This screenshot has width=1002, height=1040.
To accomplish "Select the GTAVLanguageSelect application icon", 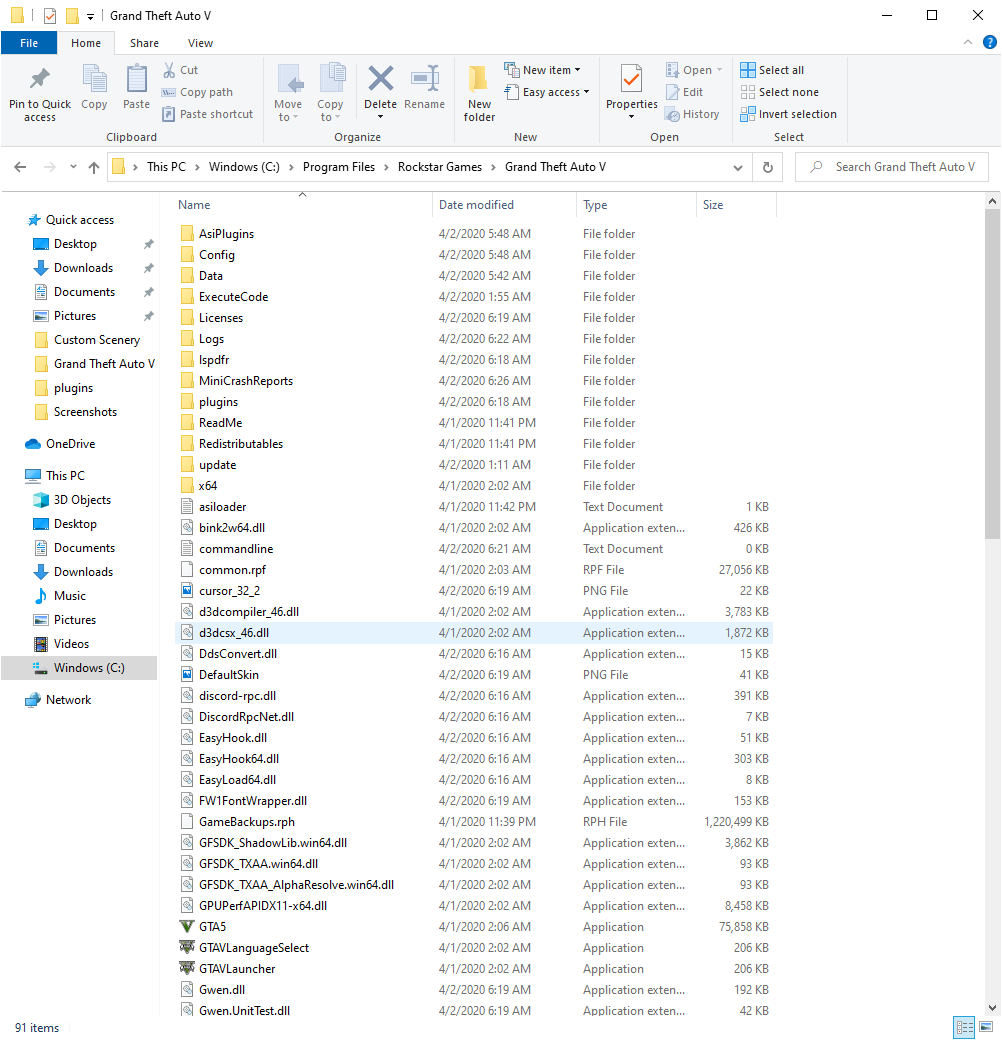I will pos(187,948).
